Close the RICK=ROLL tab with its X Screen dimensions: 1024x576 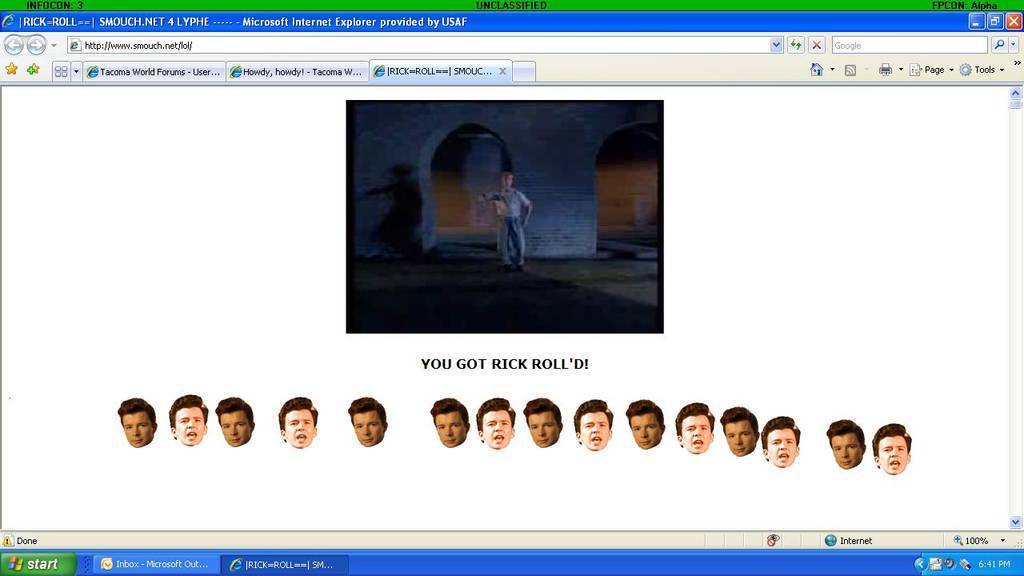(502, 71)
